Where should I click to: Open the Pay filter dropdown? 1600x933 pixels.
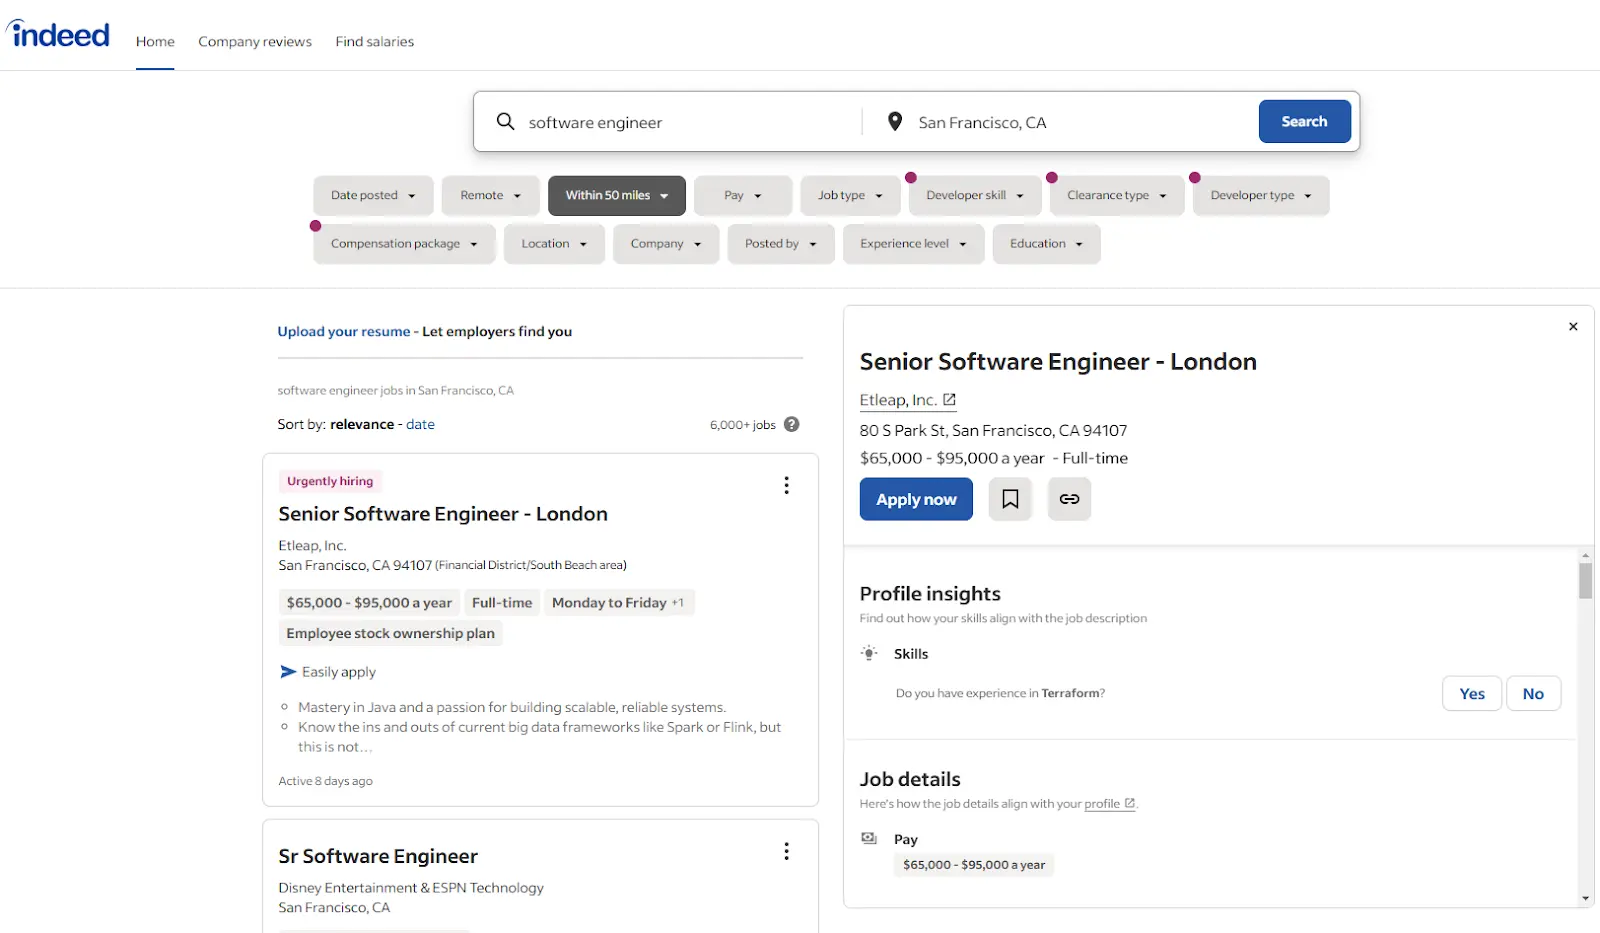[743, 195]
